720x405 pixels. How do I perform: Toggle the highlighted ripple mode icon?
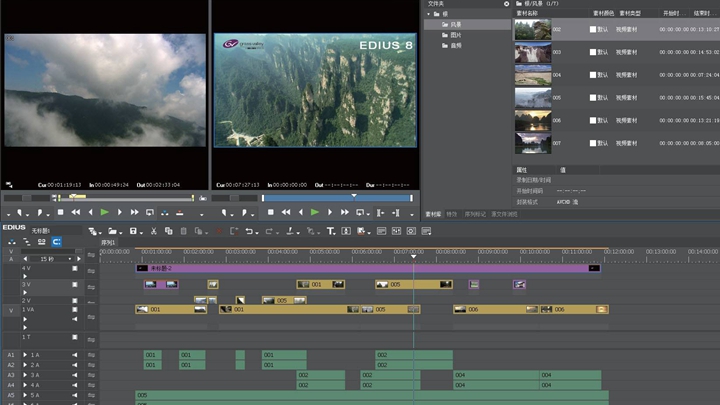[x=56, y=242]
